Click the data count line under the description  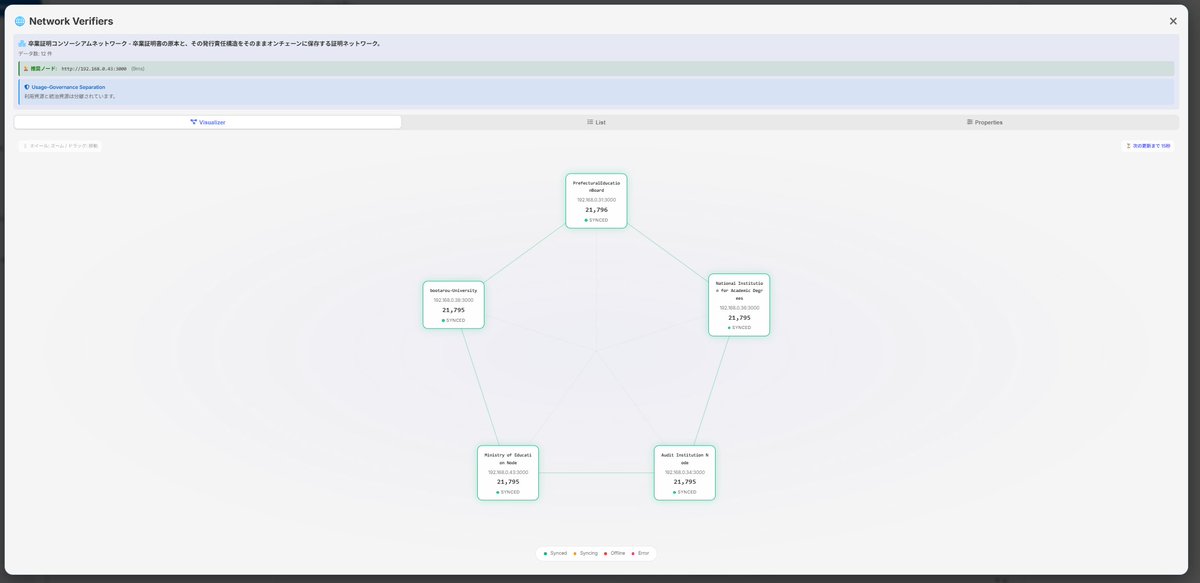pos(35,53)
